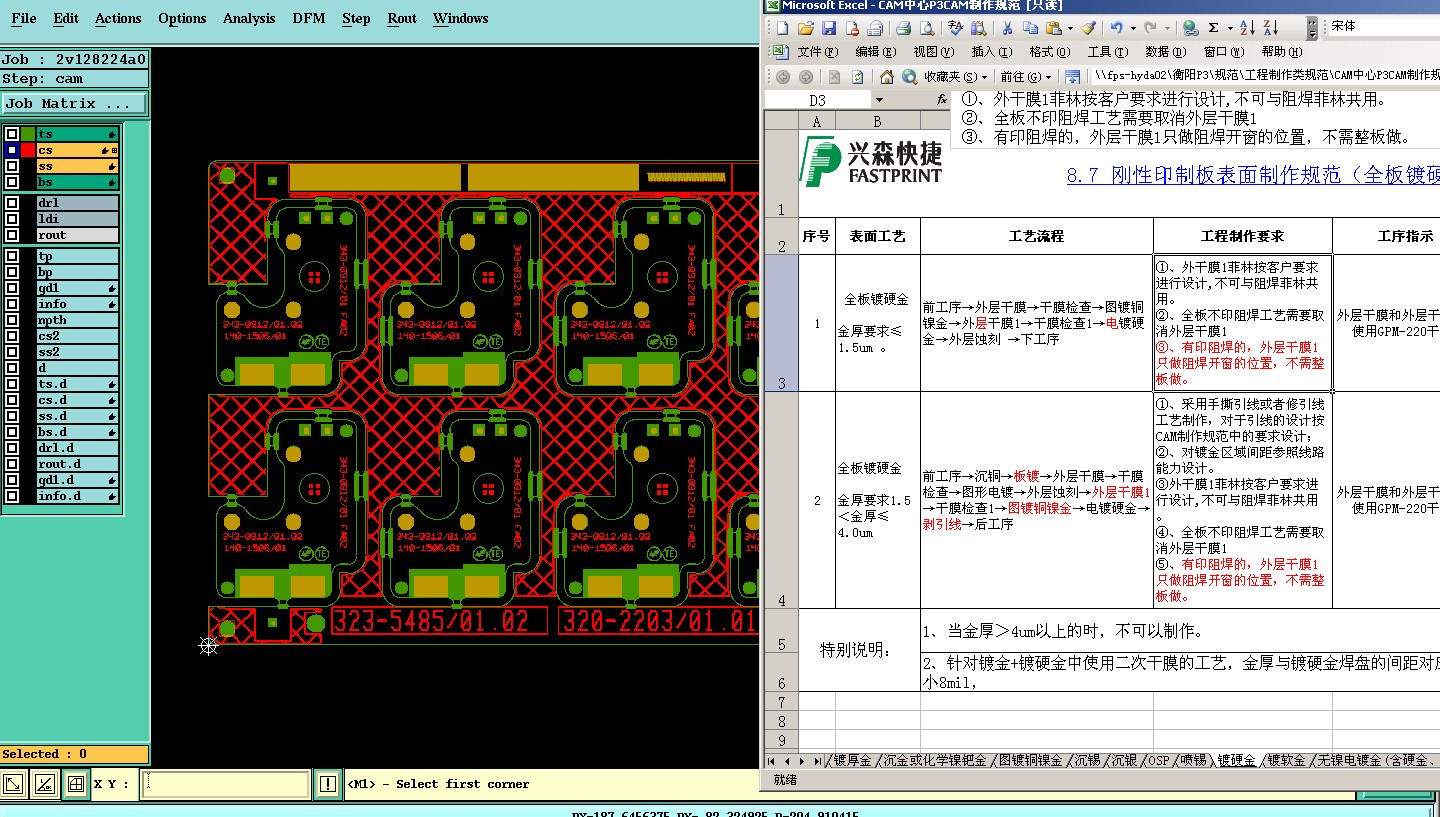The width and height of the screenshot is (1440, 817).
Task: Switch to the 镀软金 sheet tab
Action: click(1285, 761)
